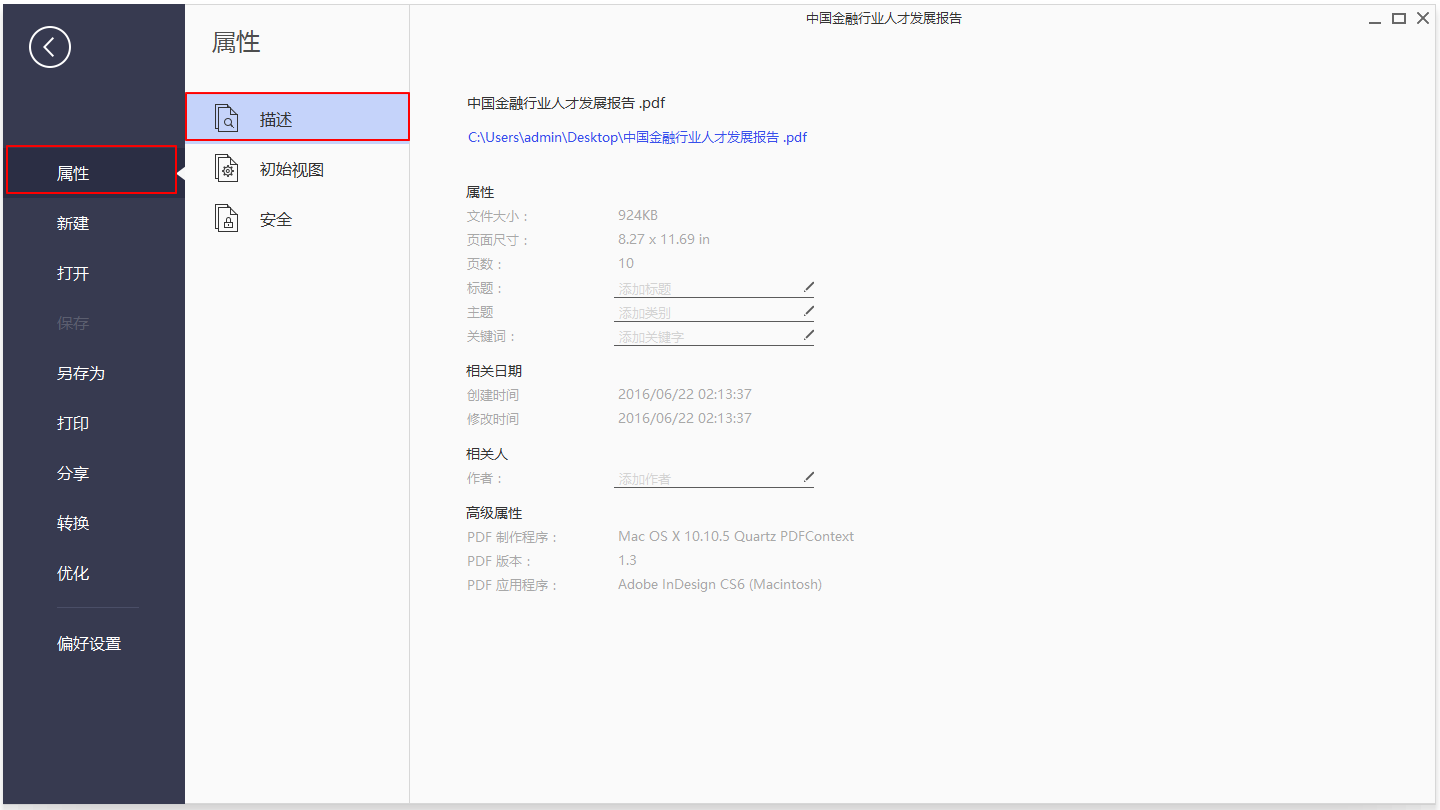Click the back arrow circle icon
The image size is (1440, 810).
coord(50,47)
